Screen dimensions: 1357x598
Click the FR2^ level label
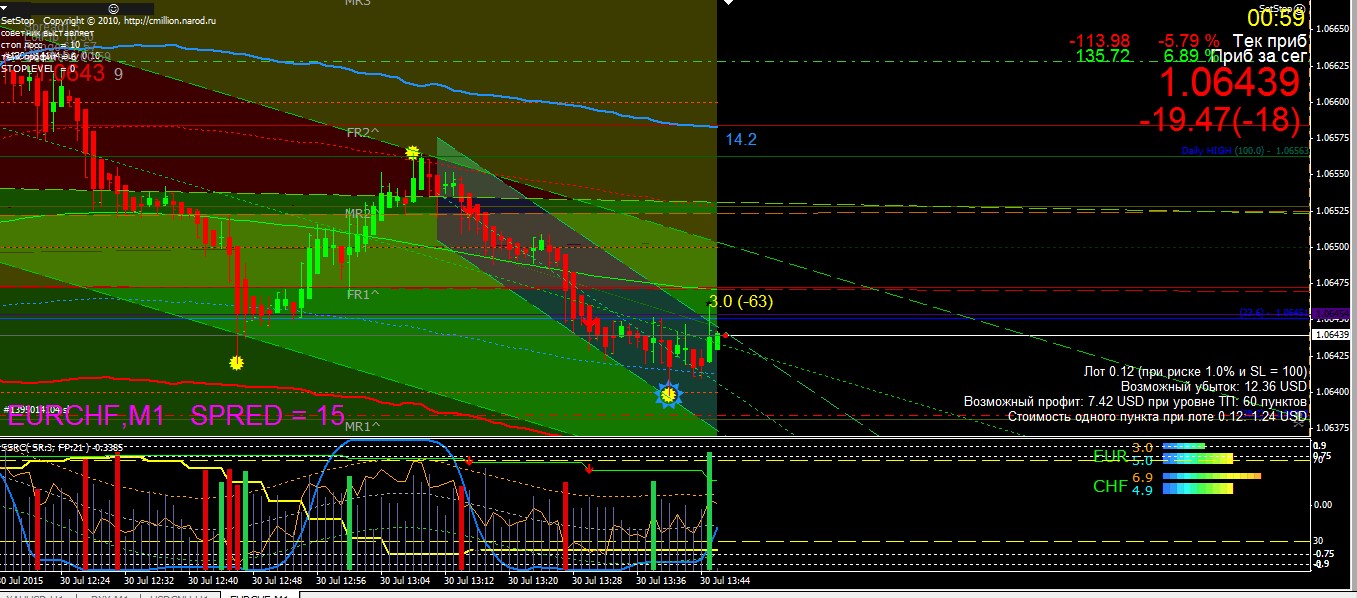point(364,132)
